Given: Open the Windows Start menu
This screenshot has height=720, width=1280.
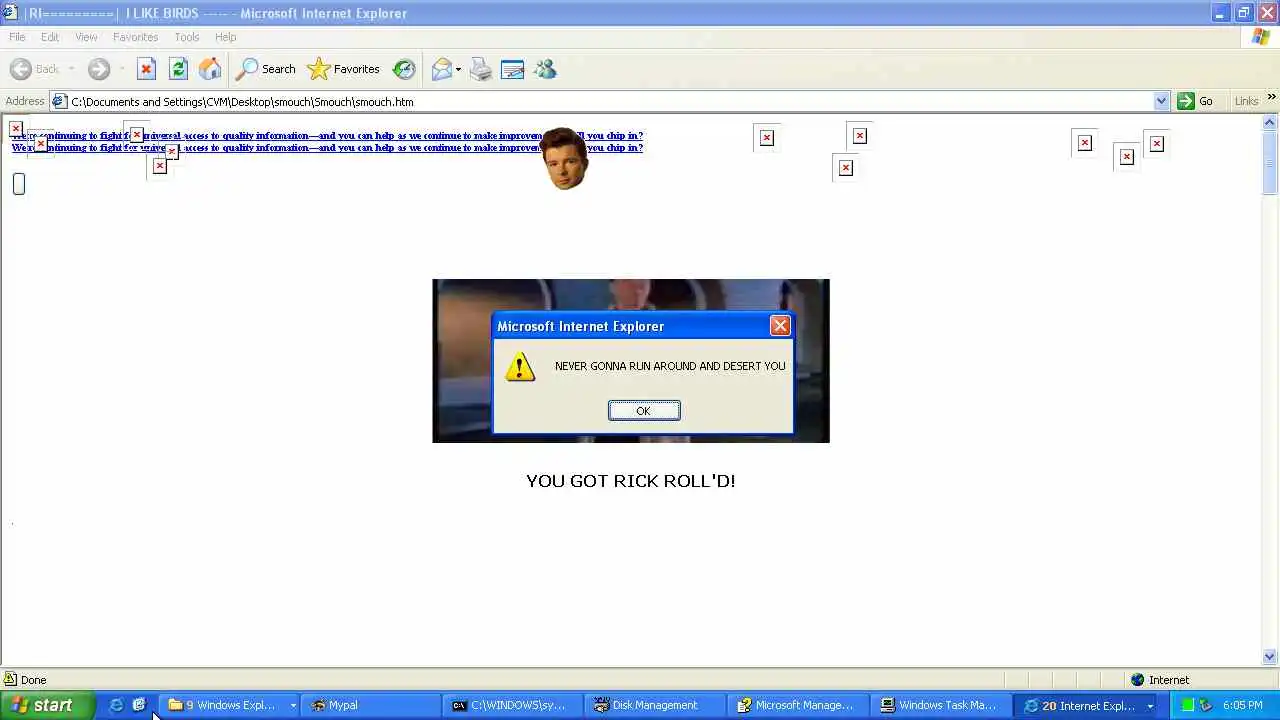Looking at the screenshot, I should point(47,705).
